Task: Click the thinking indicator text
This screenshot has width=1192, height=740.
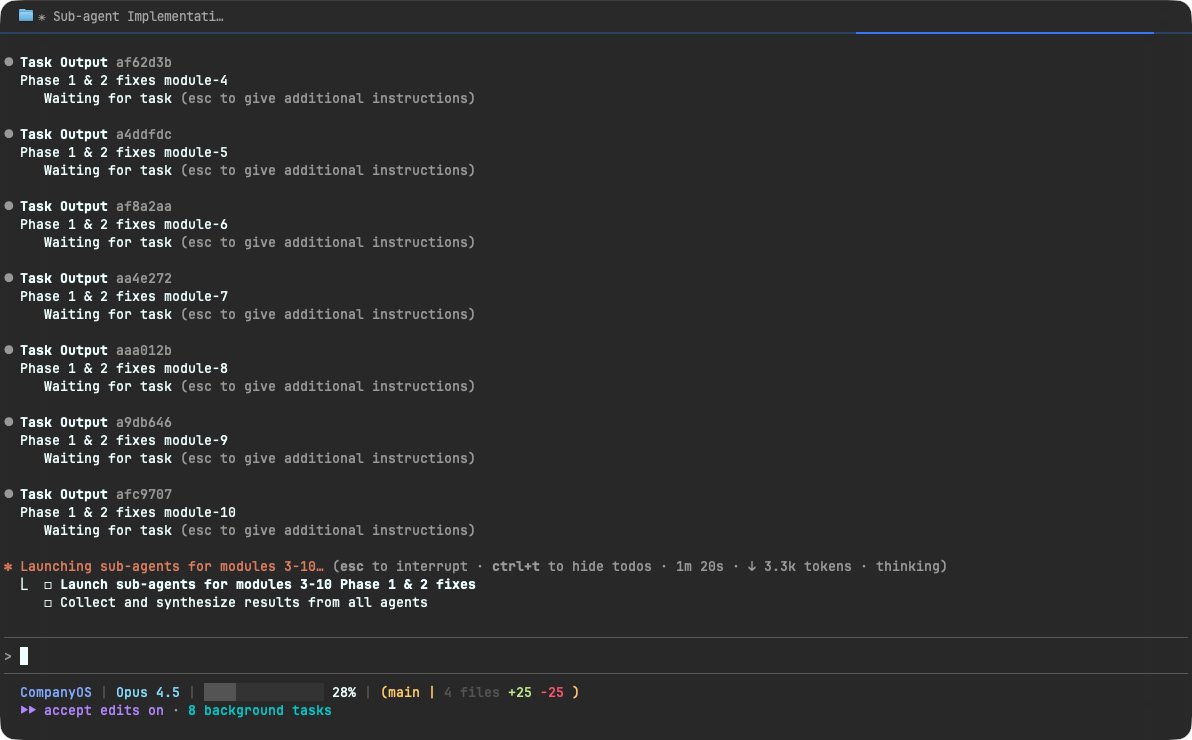Action: pos(908,566)
